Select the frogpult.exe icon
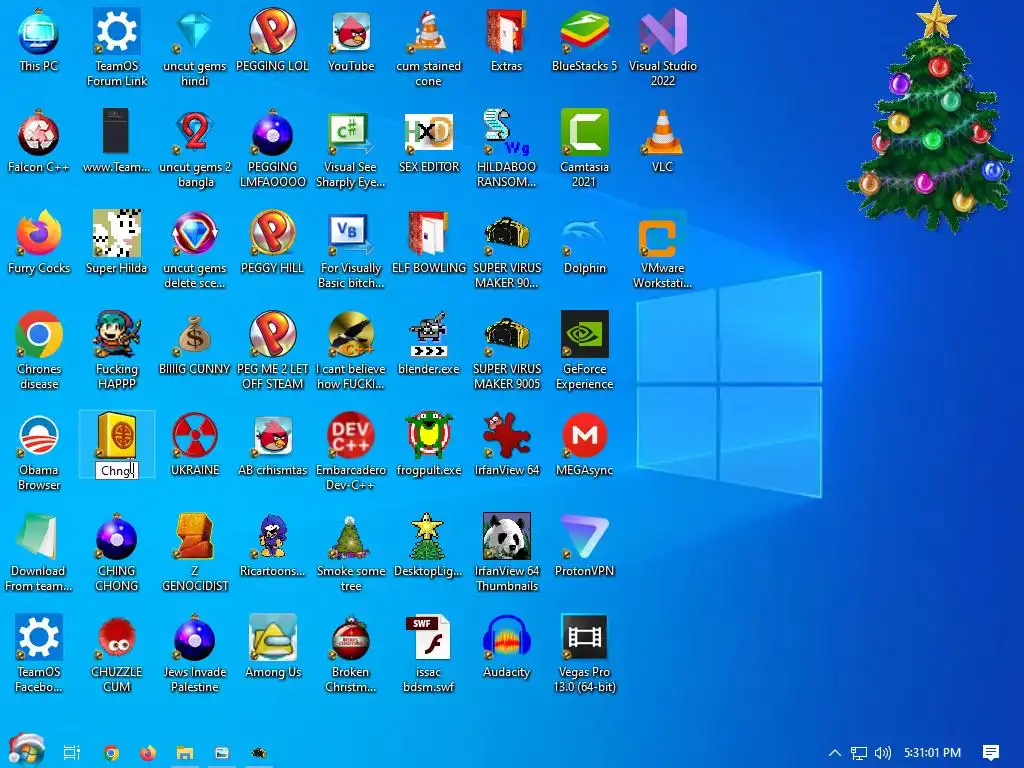This screenshot has height=768, width=1024. [x=428, y=445]
